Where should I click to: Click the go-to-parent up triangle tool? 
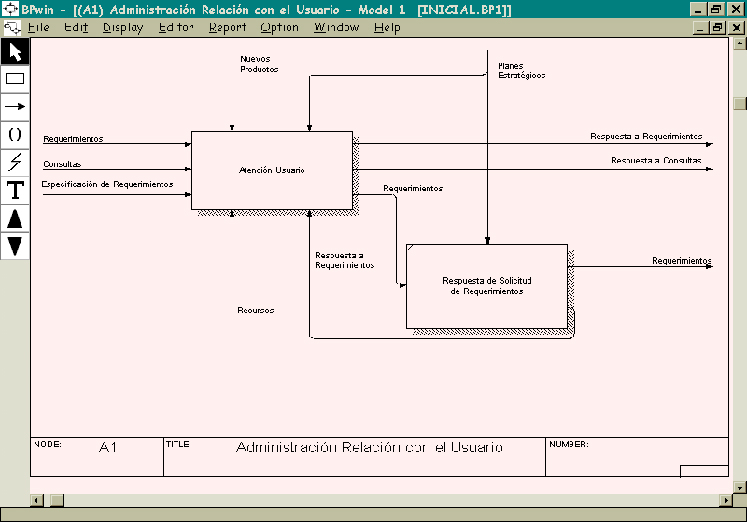[15, 218]
